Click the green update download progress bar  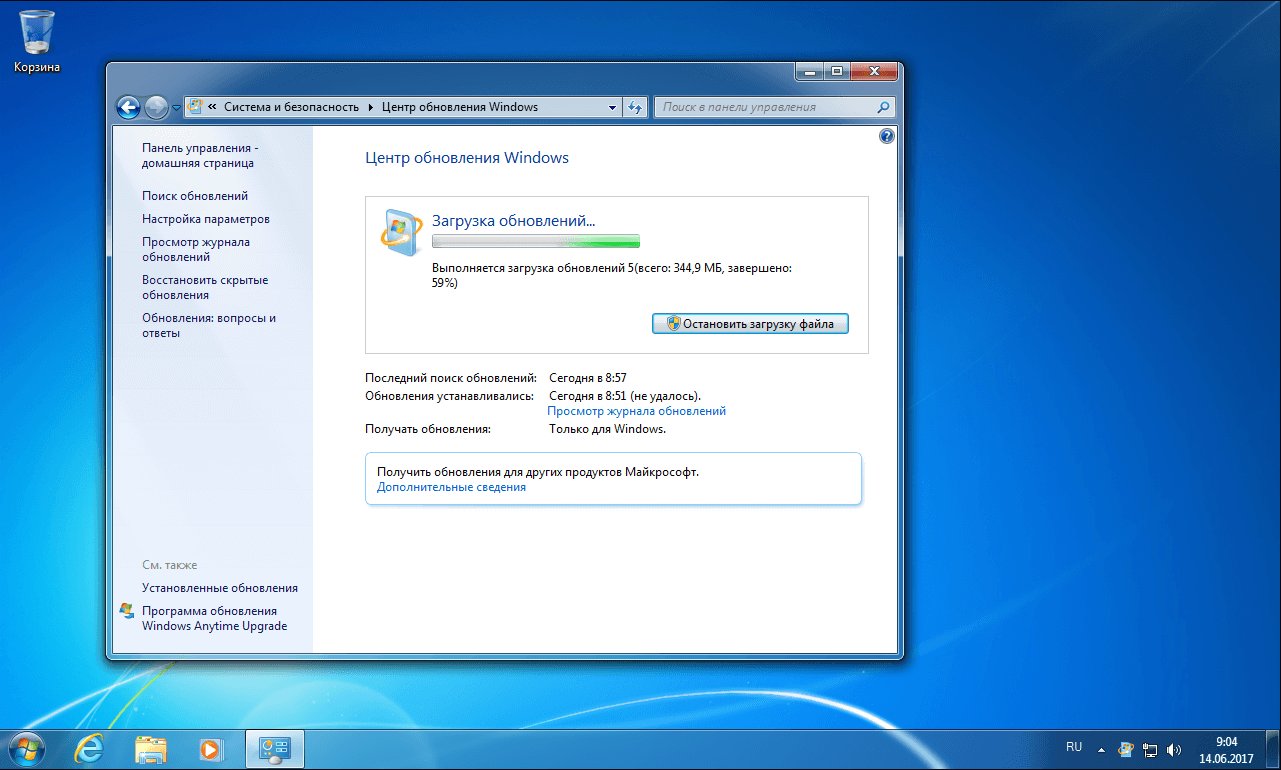click(x=535, y=241)
